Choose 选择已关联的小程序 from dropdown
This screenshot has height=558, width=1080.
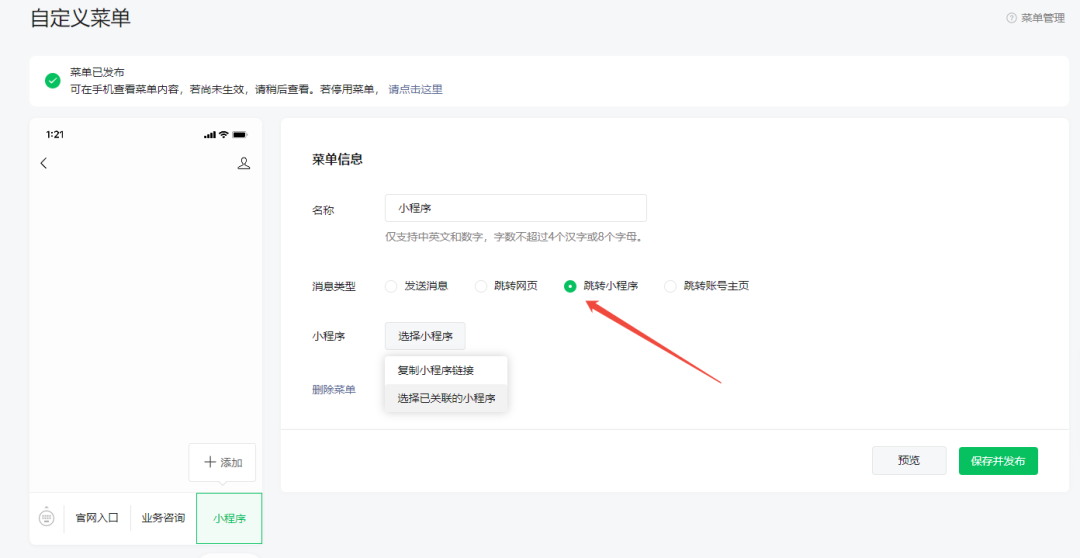pyautogui.click(x=446, y=398)
